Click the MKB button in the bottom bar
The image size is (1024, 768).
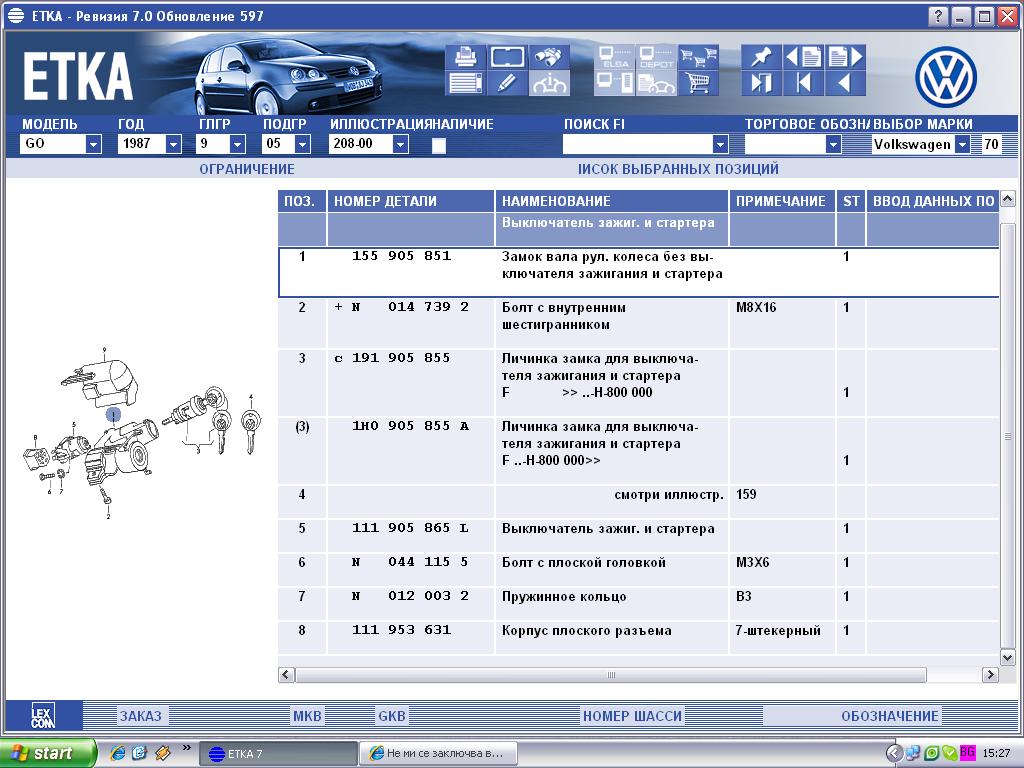pyautogui.click(x=307, y=716)
